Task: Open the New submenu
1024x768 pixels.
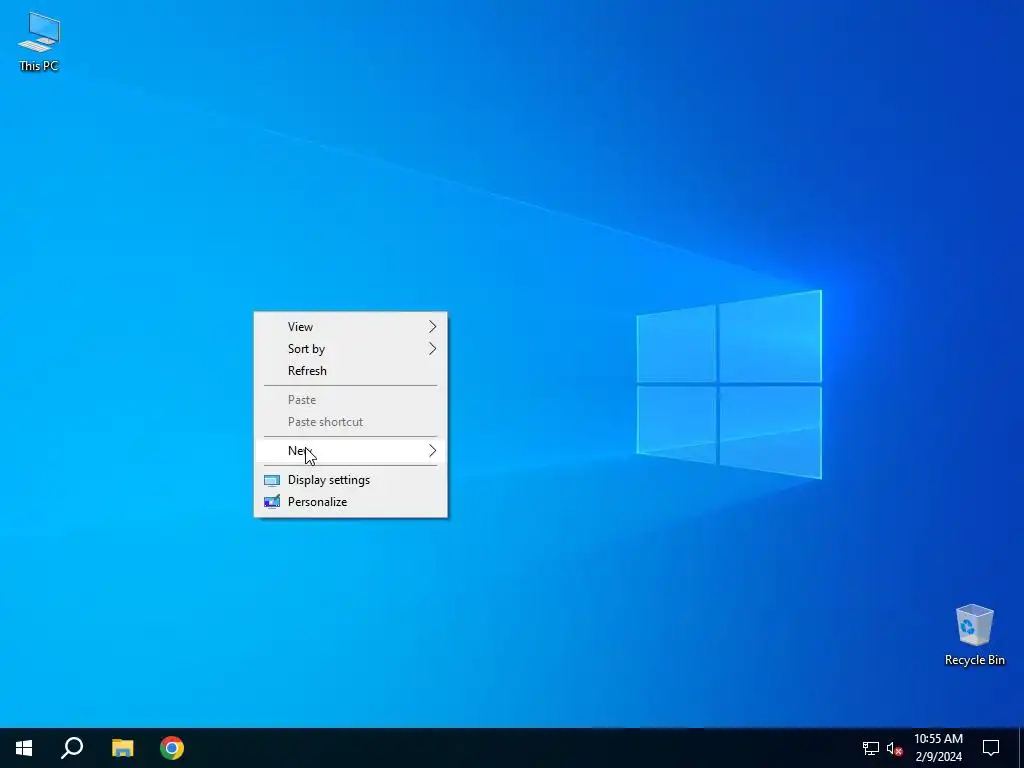Action: click(351, 451)
